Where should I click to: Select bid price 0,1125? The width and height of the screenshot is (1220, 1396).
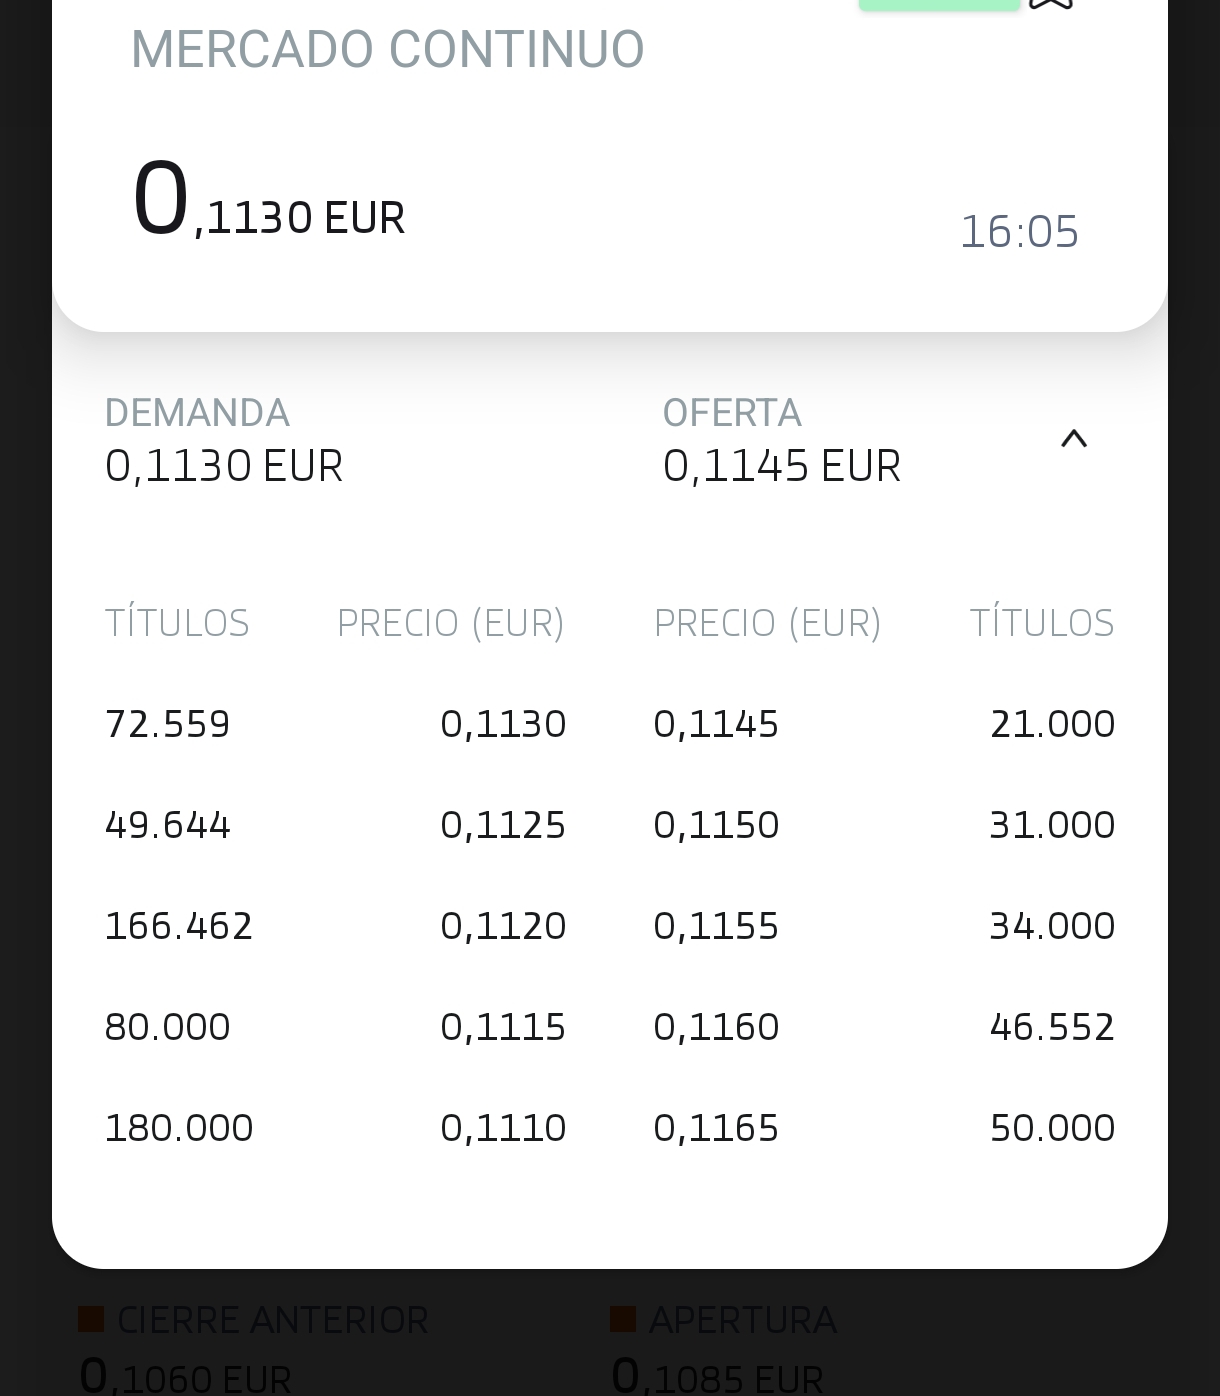(x=503, y=825)
